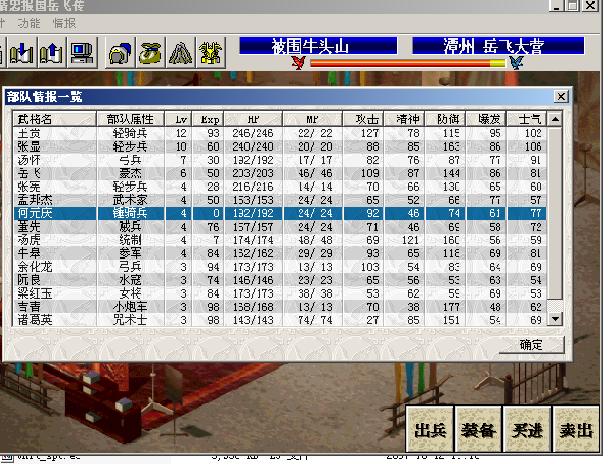Image resolution: width=616 pixels, height=464 pixels.
Task: Sort table by 部队属性 column header
Action: (x=126, y=118)
